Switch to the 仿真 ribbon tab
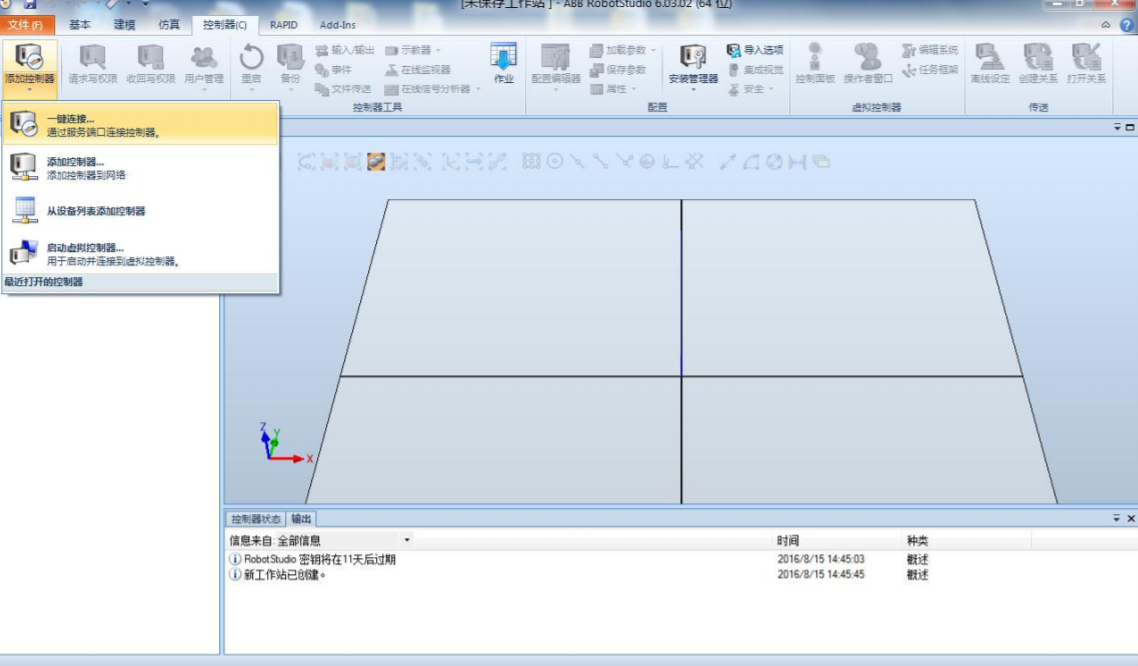The image size is (1138, 666). tap(168, 25)
